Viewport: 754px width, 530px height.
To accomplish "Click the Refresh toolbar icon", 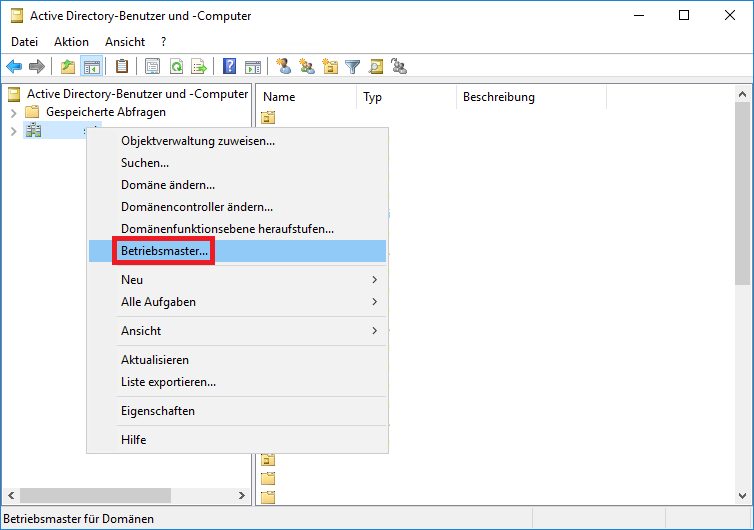I will (176, 67).
